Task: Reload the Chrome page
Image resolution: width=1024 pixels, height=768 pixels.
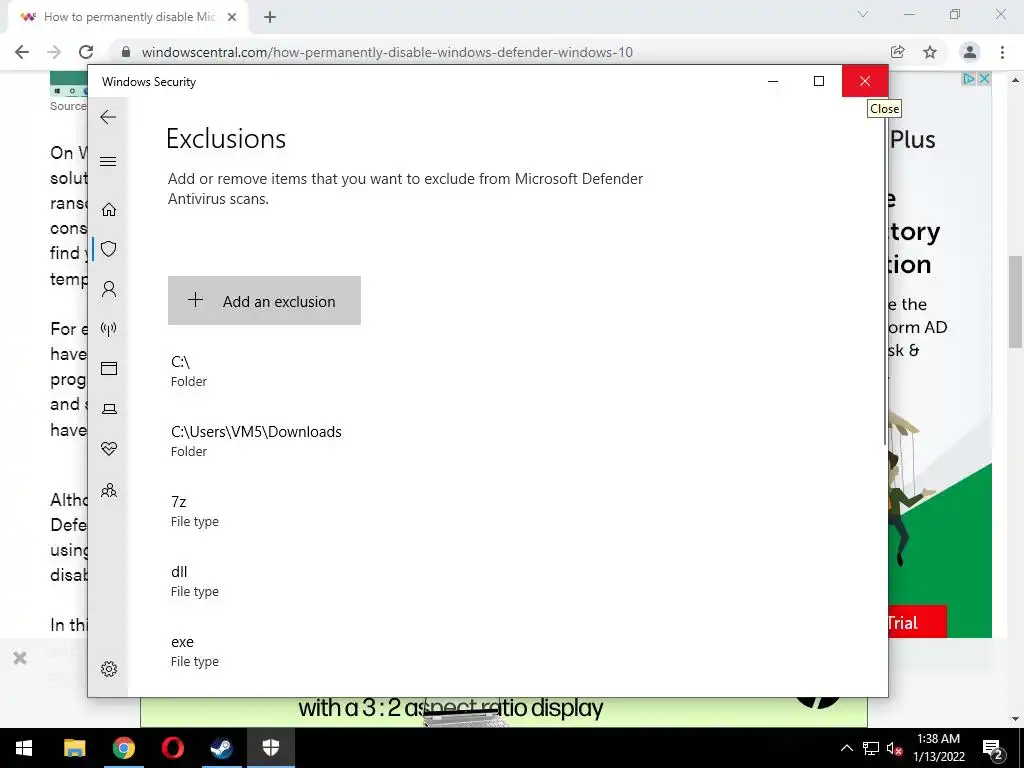Action: (86, 52)
